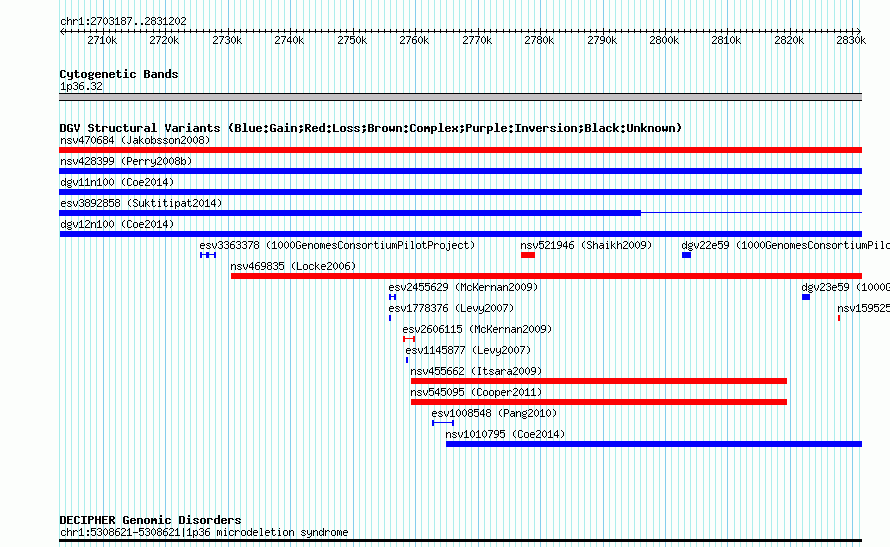Click the 2830k ruler position label
The image size is (890, 547).
point(851,40)
